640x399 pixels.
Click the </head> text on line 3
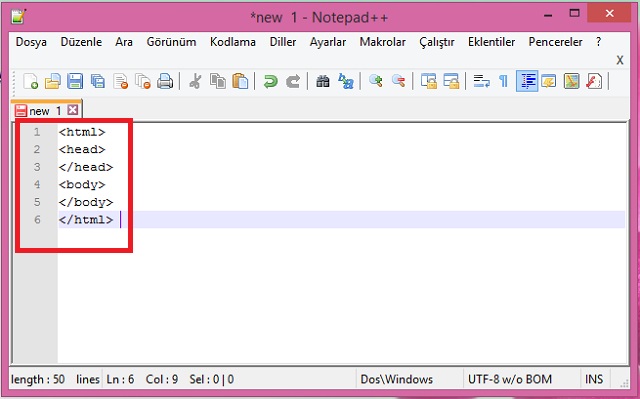pos(86,167)
